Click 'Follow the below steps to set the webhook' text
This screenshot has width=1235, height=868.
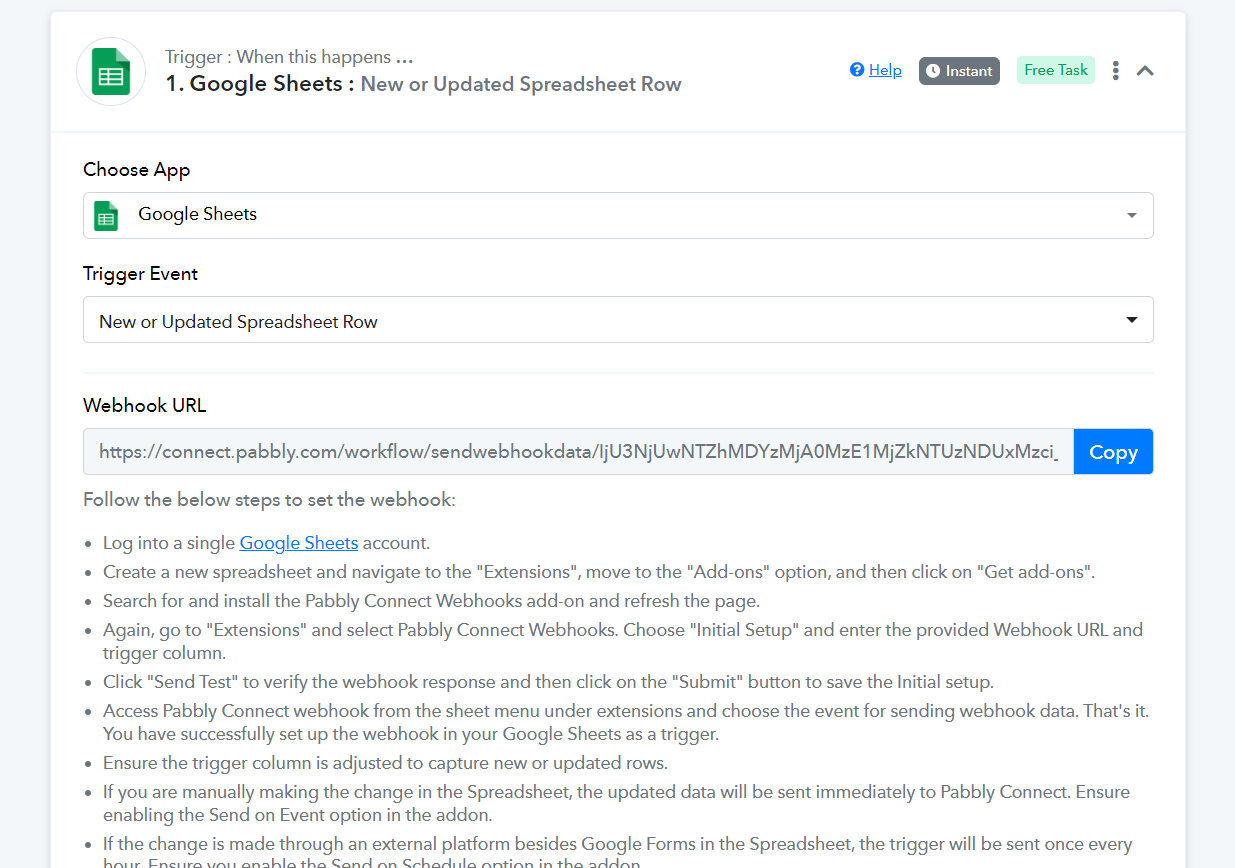coord(269,499)
